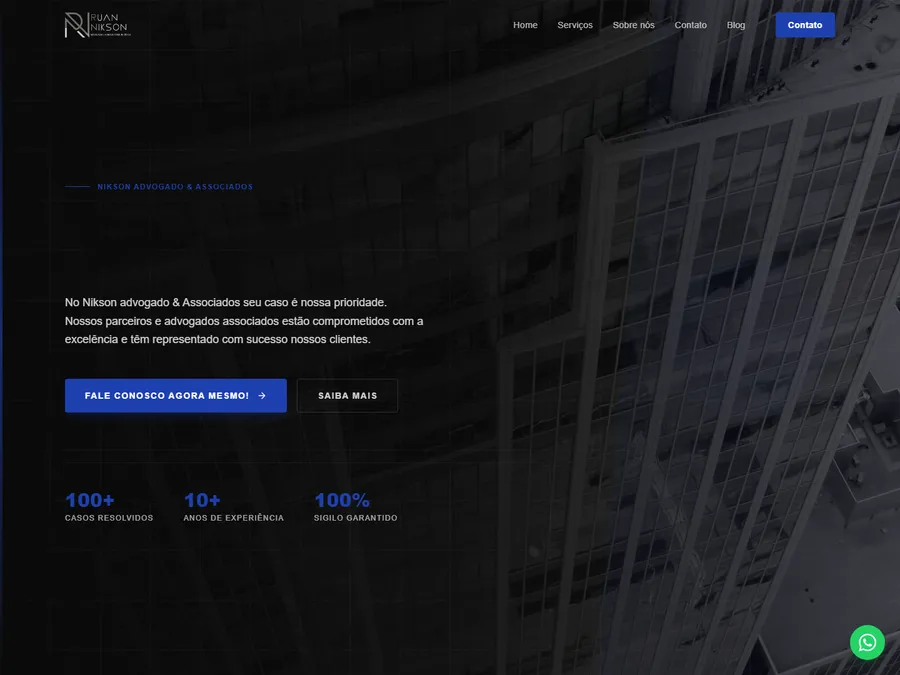Image resolution: width=900 pixels, height=675 pixels.
Task: Click the Nikson Advogado & Associados heading
Action: click(x=174, y=187)
